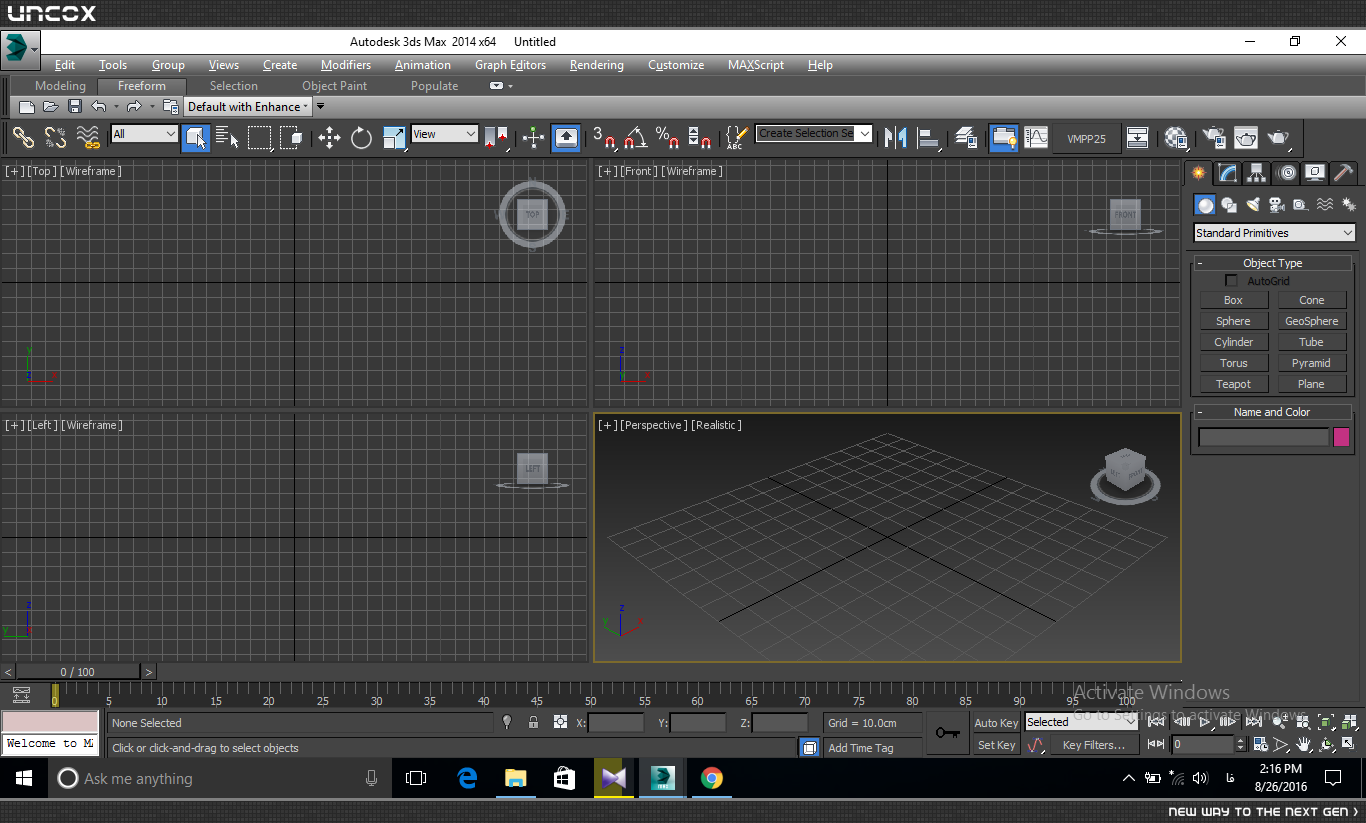Open the Selected key filter dropdown

point(1081,722)
